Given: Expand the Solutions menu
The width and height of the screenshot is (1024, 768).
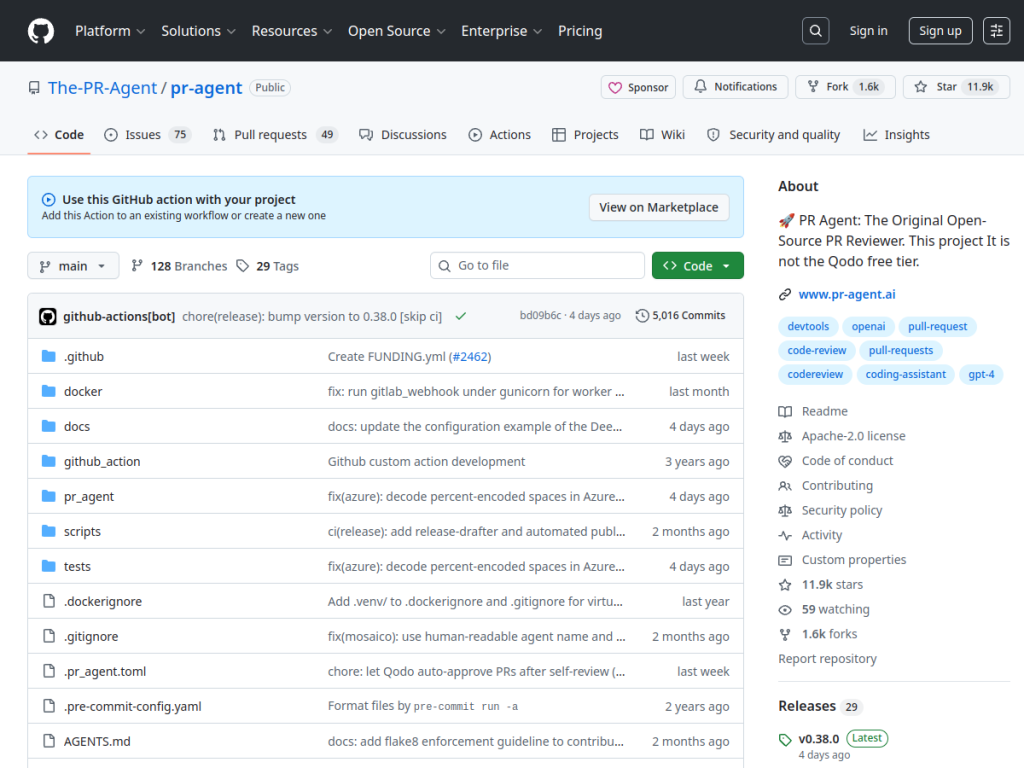Looking at the screenshot, I should 198,31.
